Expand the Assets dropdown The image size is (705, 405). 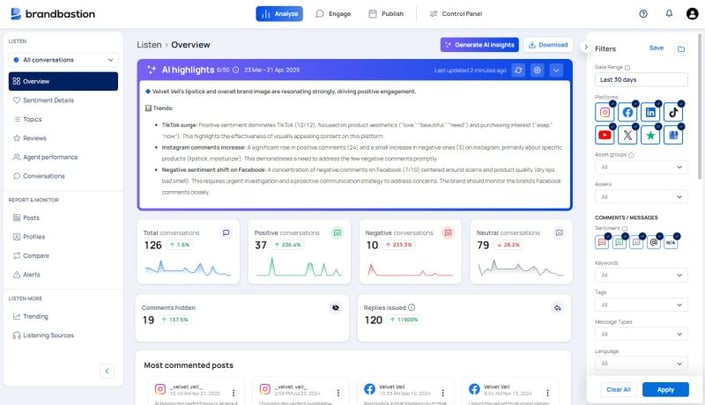tap(641, 197)
